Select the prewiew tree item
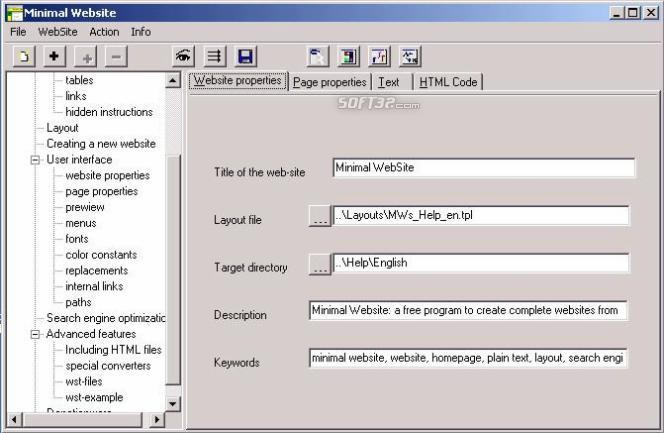 point(85,207)
